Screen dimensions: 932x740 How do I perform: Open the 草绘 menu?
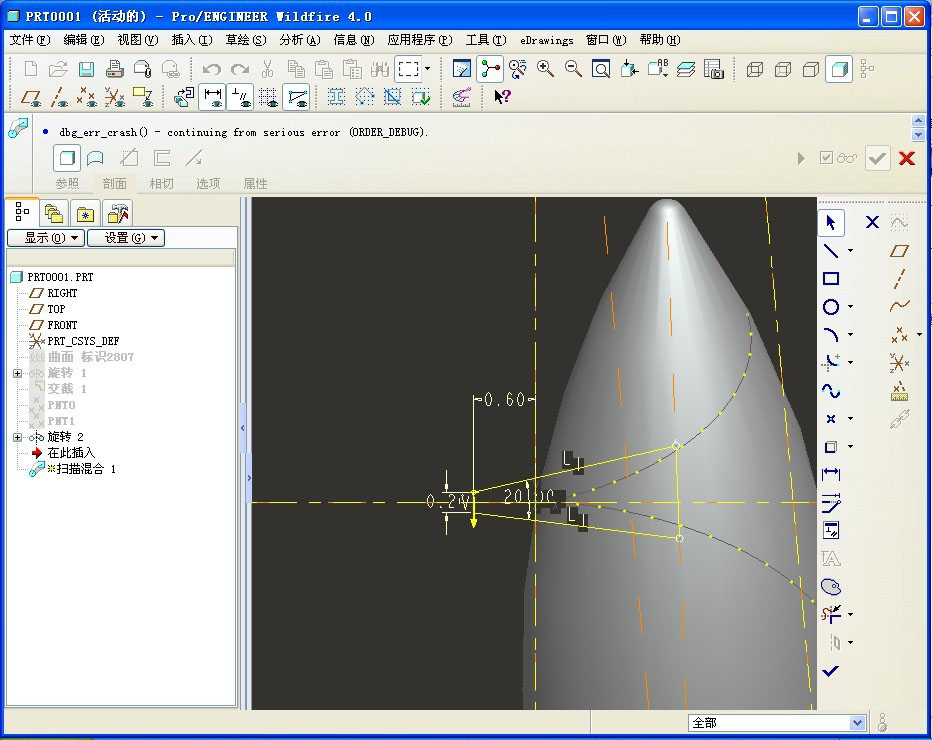tap(245, 40)
